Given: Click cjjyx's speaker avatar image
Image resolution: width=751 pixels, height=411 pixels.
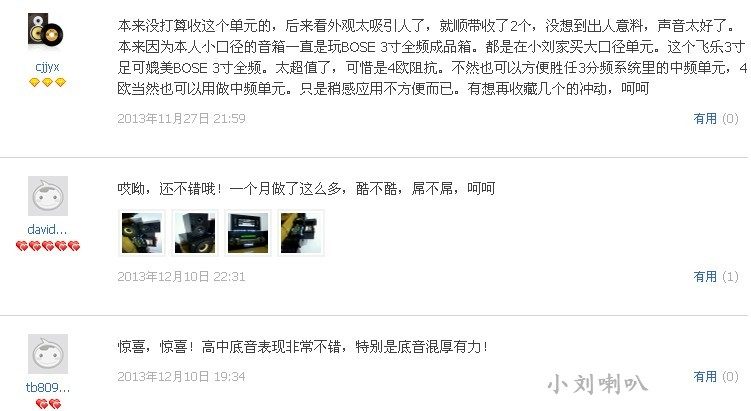Looking at the screenshot, I should pyautogui.click(x=46, y=31).
